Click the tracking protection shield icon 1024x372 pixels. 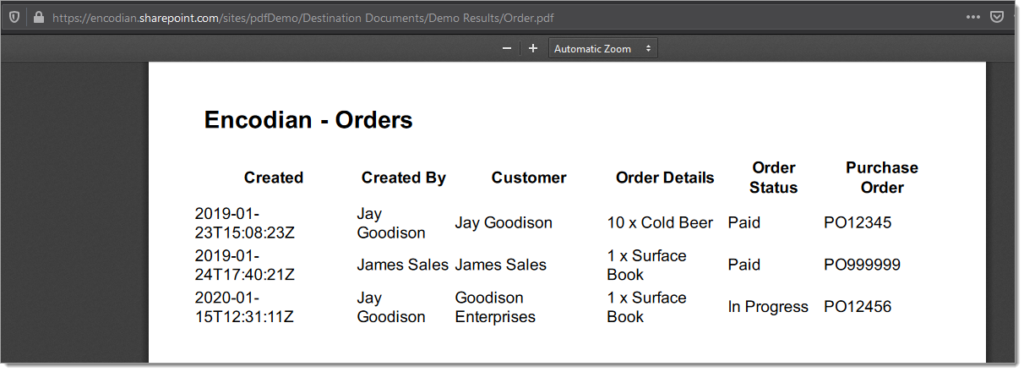[14, 18]
